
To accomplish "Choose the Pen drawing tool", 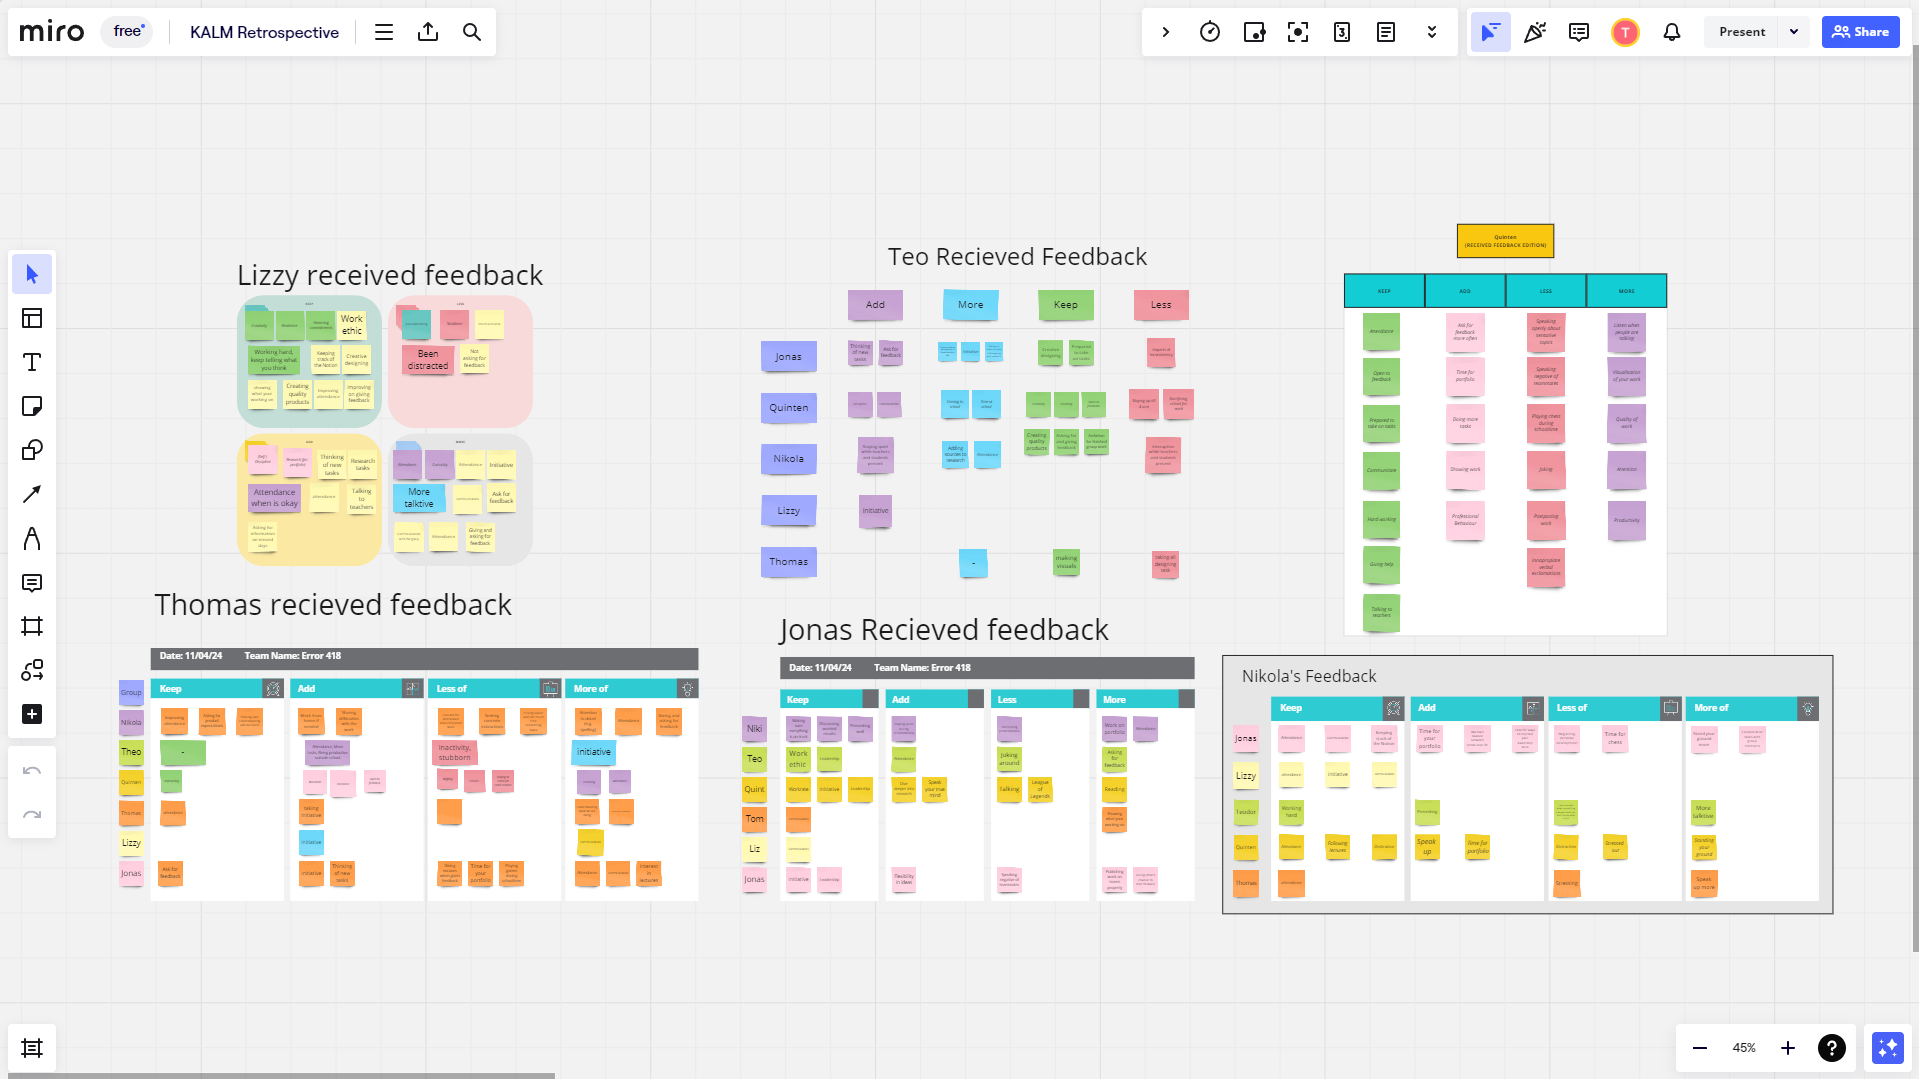I will (32, 538).
